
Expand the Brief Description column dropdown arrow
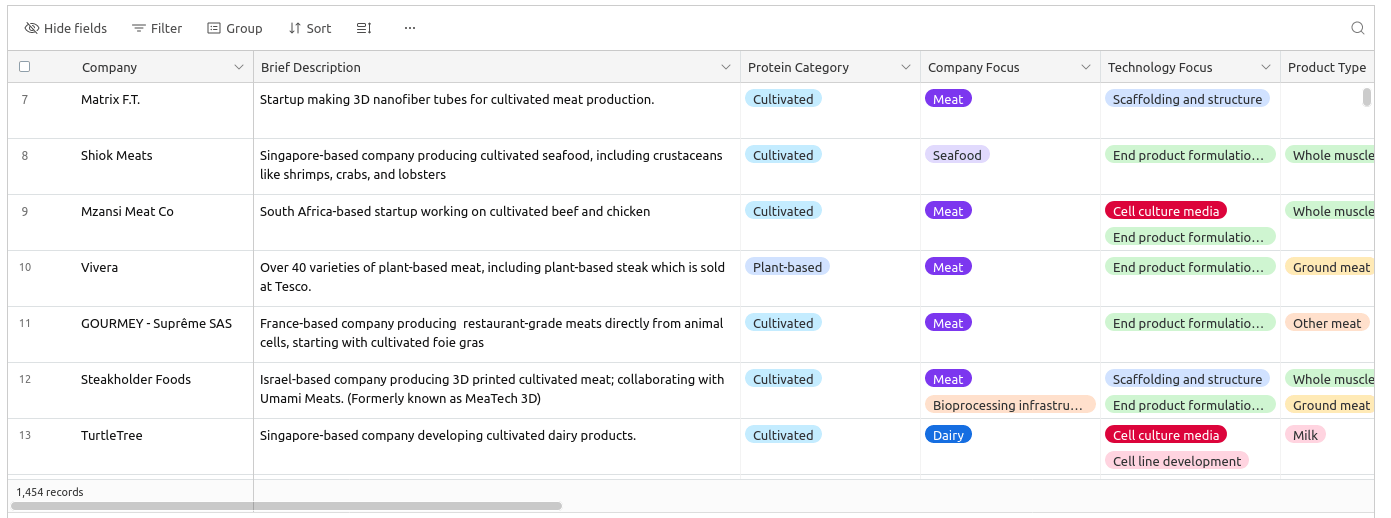(726, 67)
